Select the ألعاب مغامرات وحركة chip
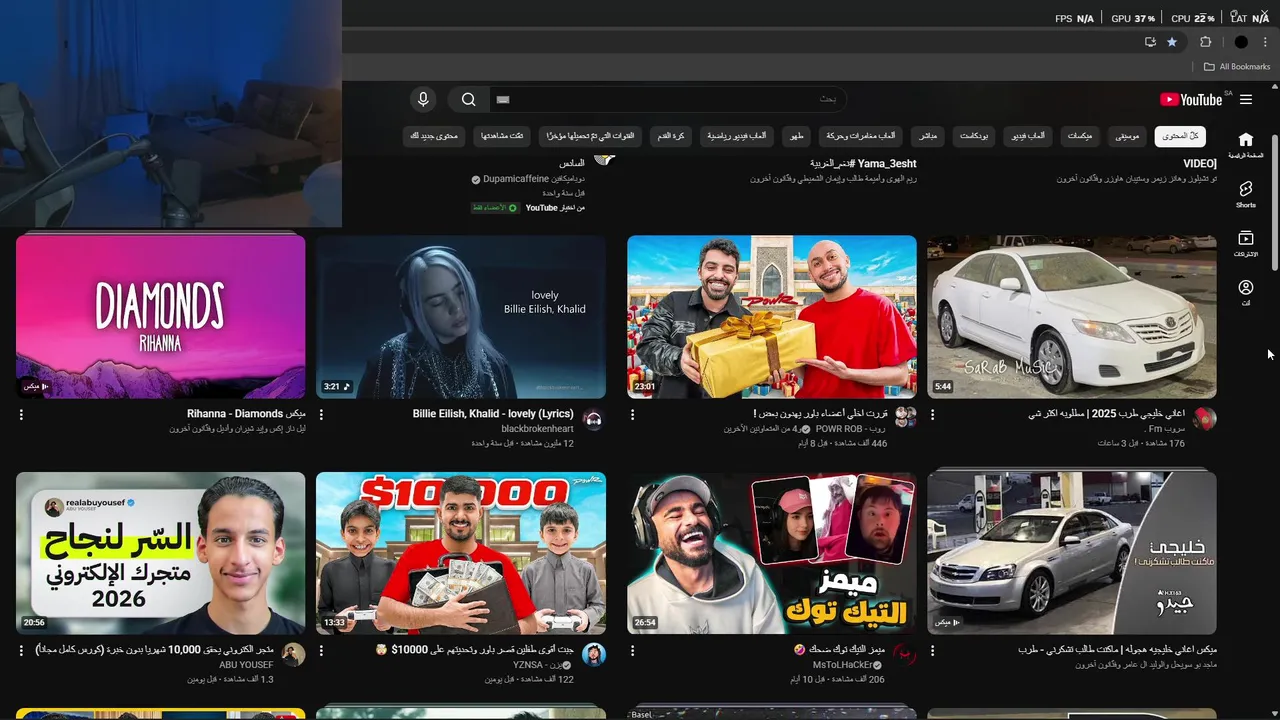 [860, 136]
